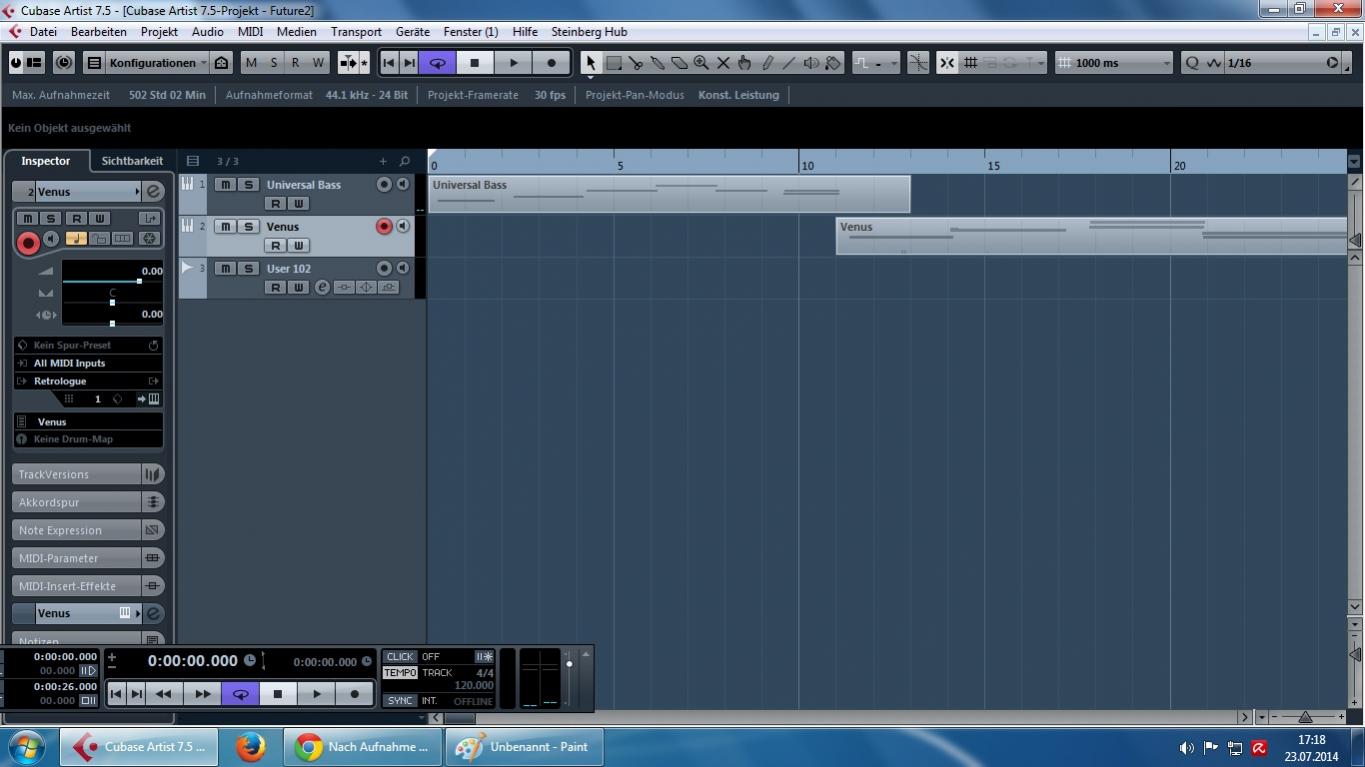1365x767 pixels.
Task: Click the Find Tracks magnifier icon
Action: pos(404,161)
